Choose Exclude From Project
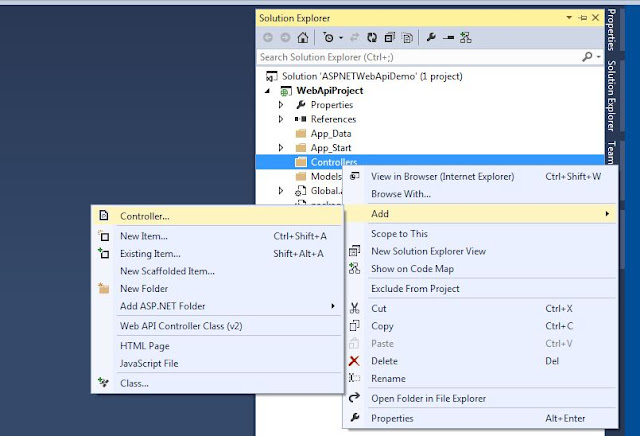Screen dimensions: 640x436 (415, 289)
